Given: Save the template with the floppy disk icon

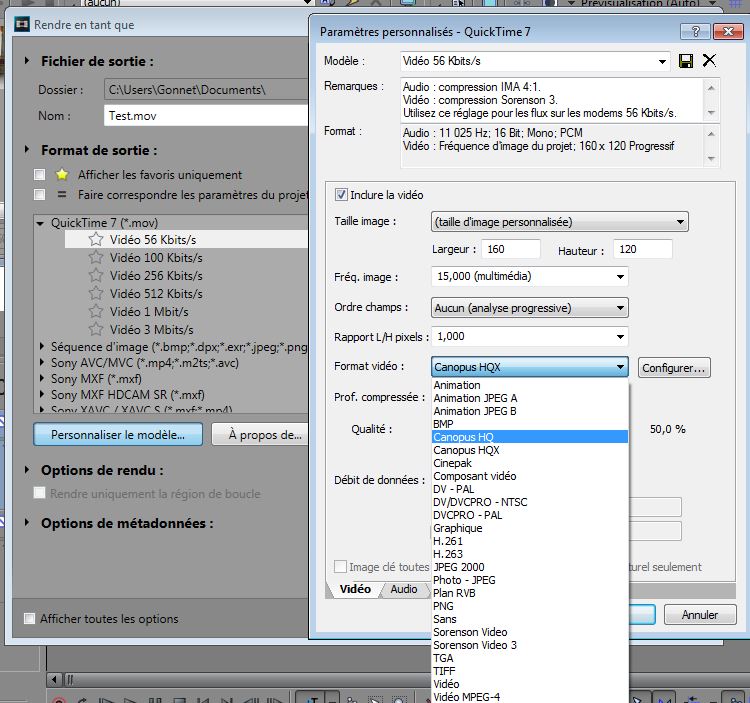Looking at the screenshot, I should point(686,61).
